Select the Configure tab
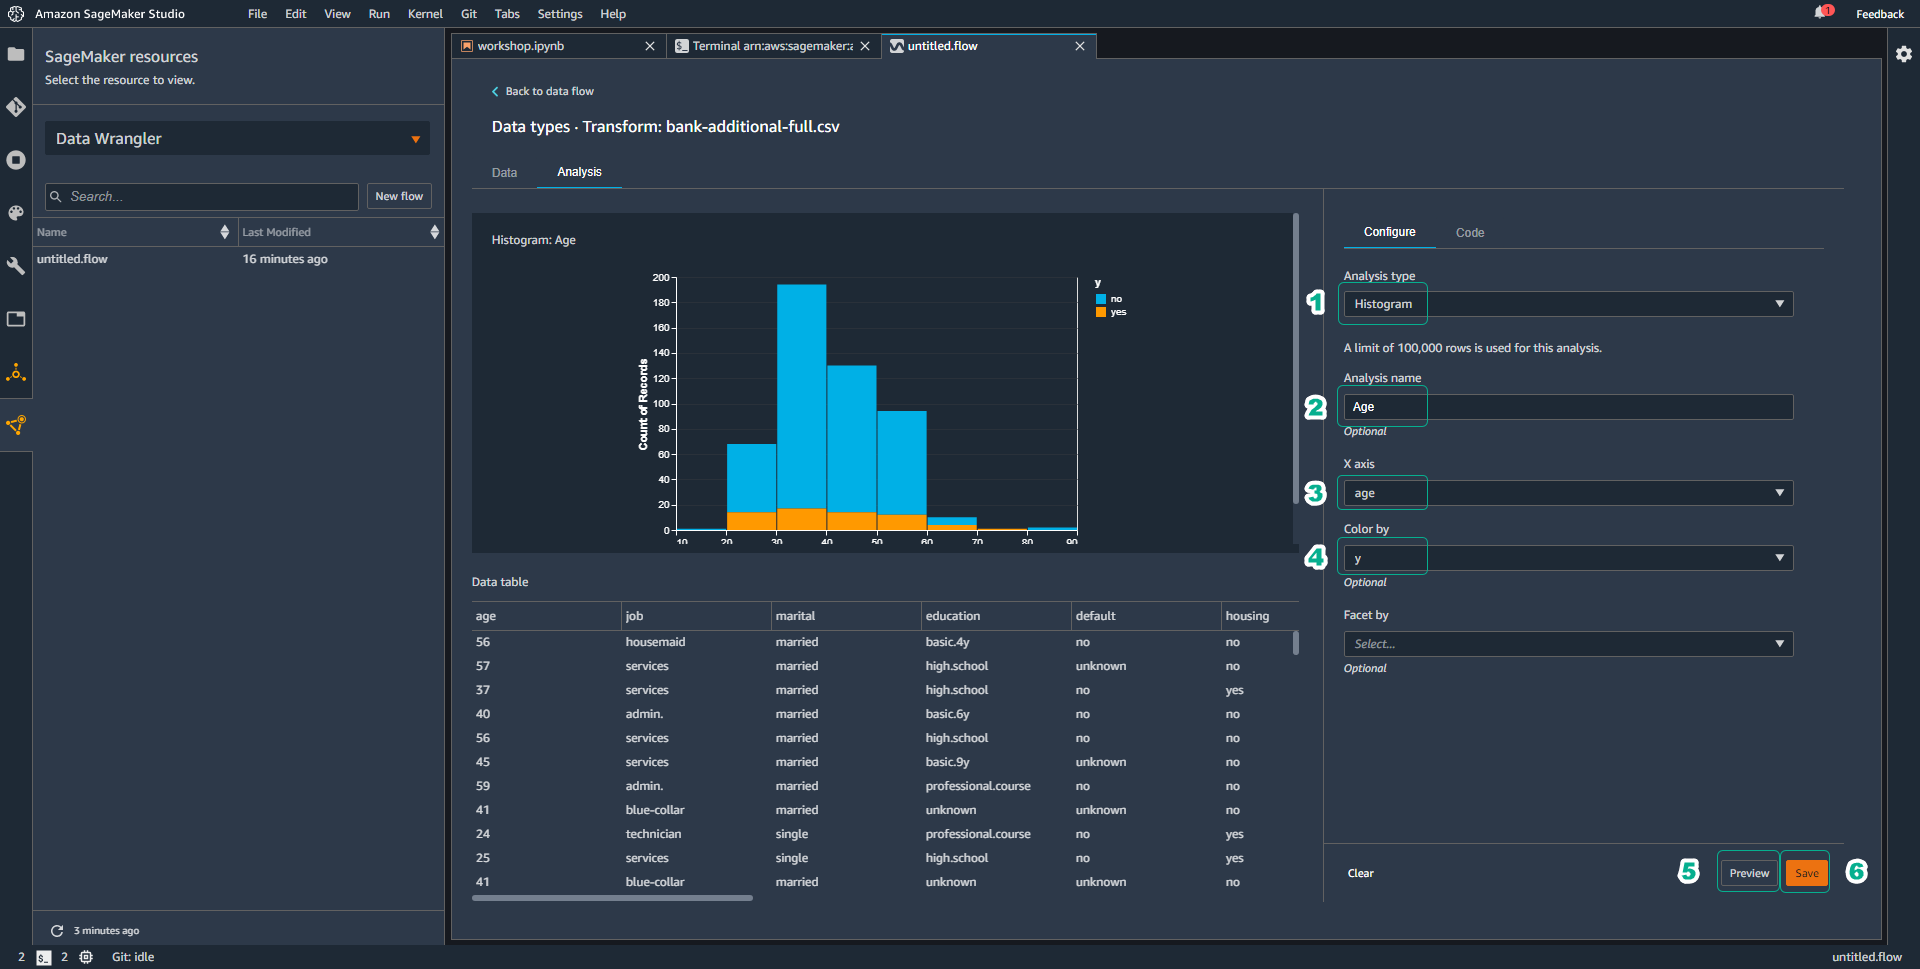Image resolution: width=1920 pixels, height=969 pixels. pyautogui.click(x=1389, y=232)
